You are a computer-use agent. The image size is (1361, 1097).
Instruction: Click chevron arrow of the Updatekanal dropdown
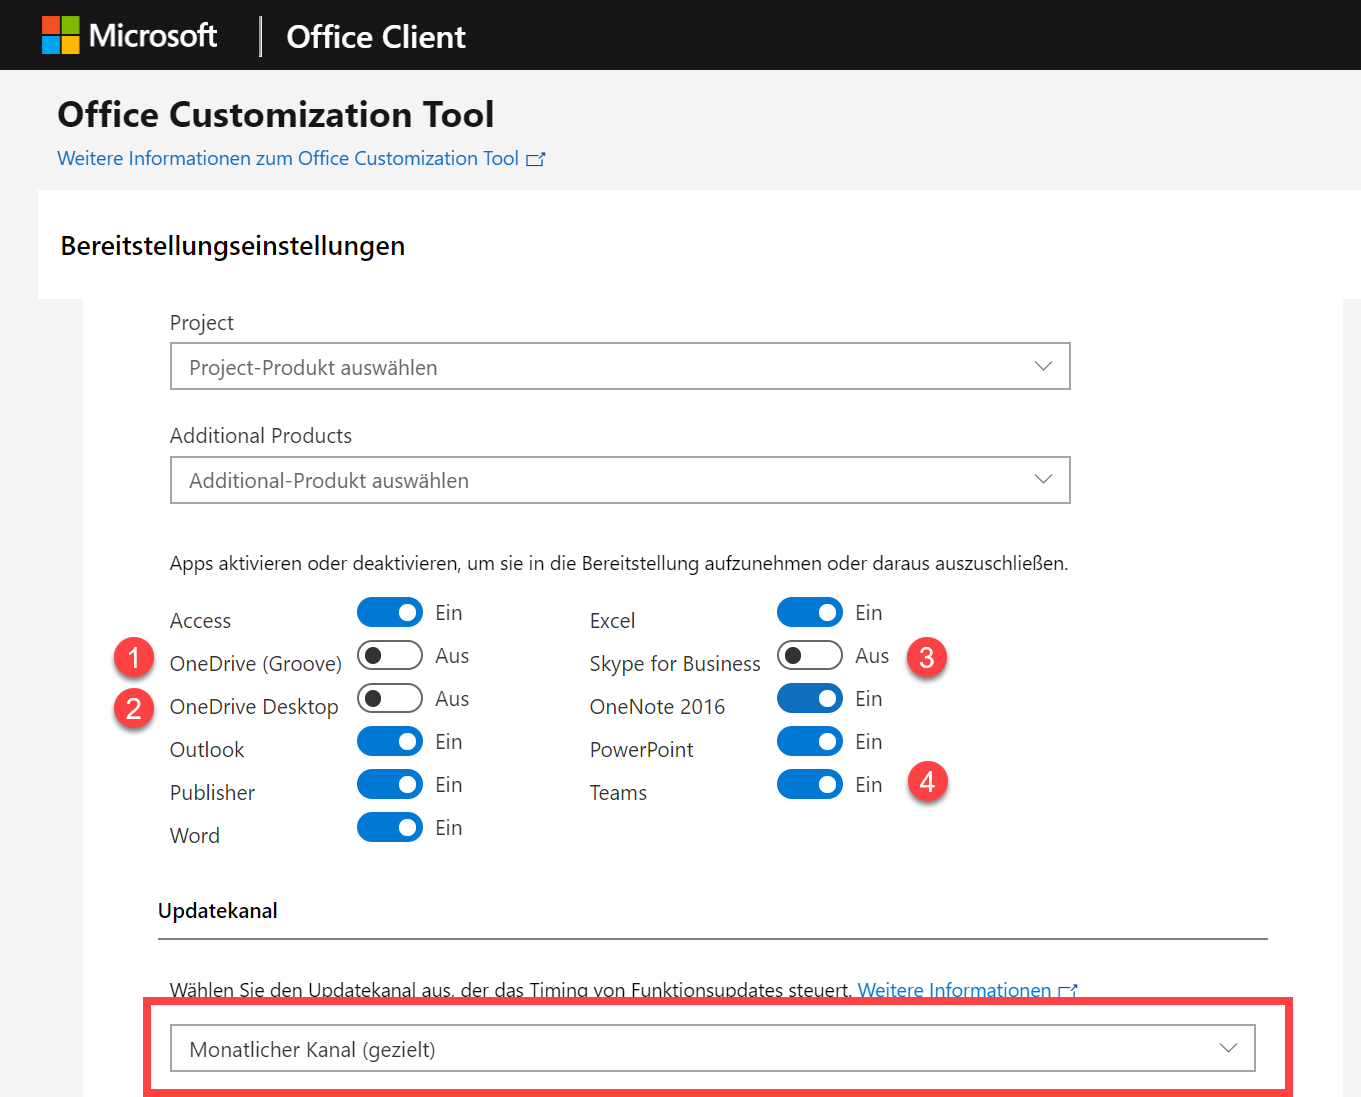(1228, 1048)
